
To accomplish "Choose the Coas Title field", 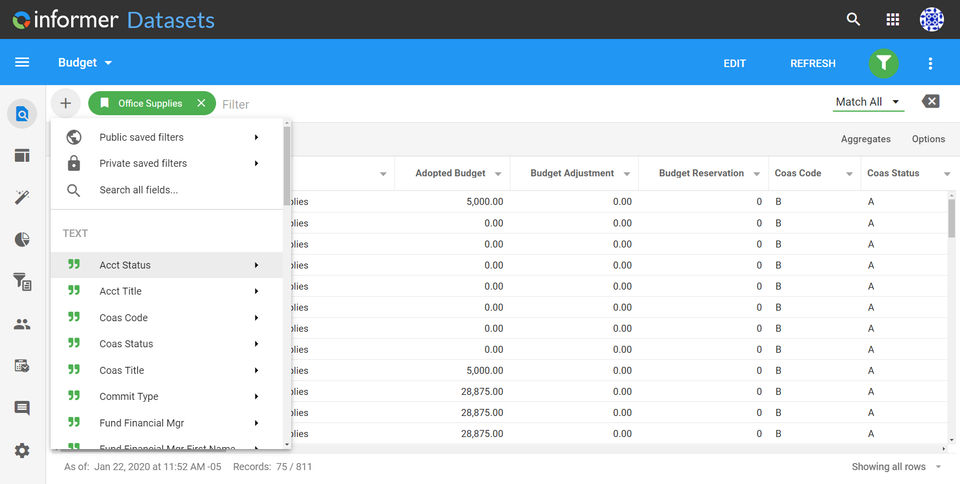I will coord(167,370).
